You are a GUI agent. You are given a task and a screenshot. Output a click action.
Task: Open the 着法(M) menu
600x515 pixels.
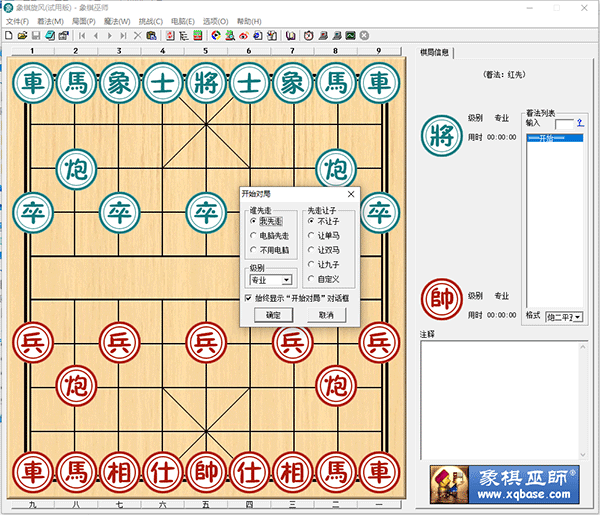[50, 21]
